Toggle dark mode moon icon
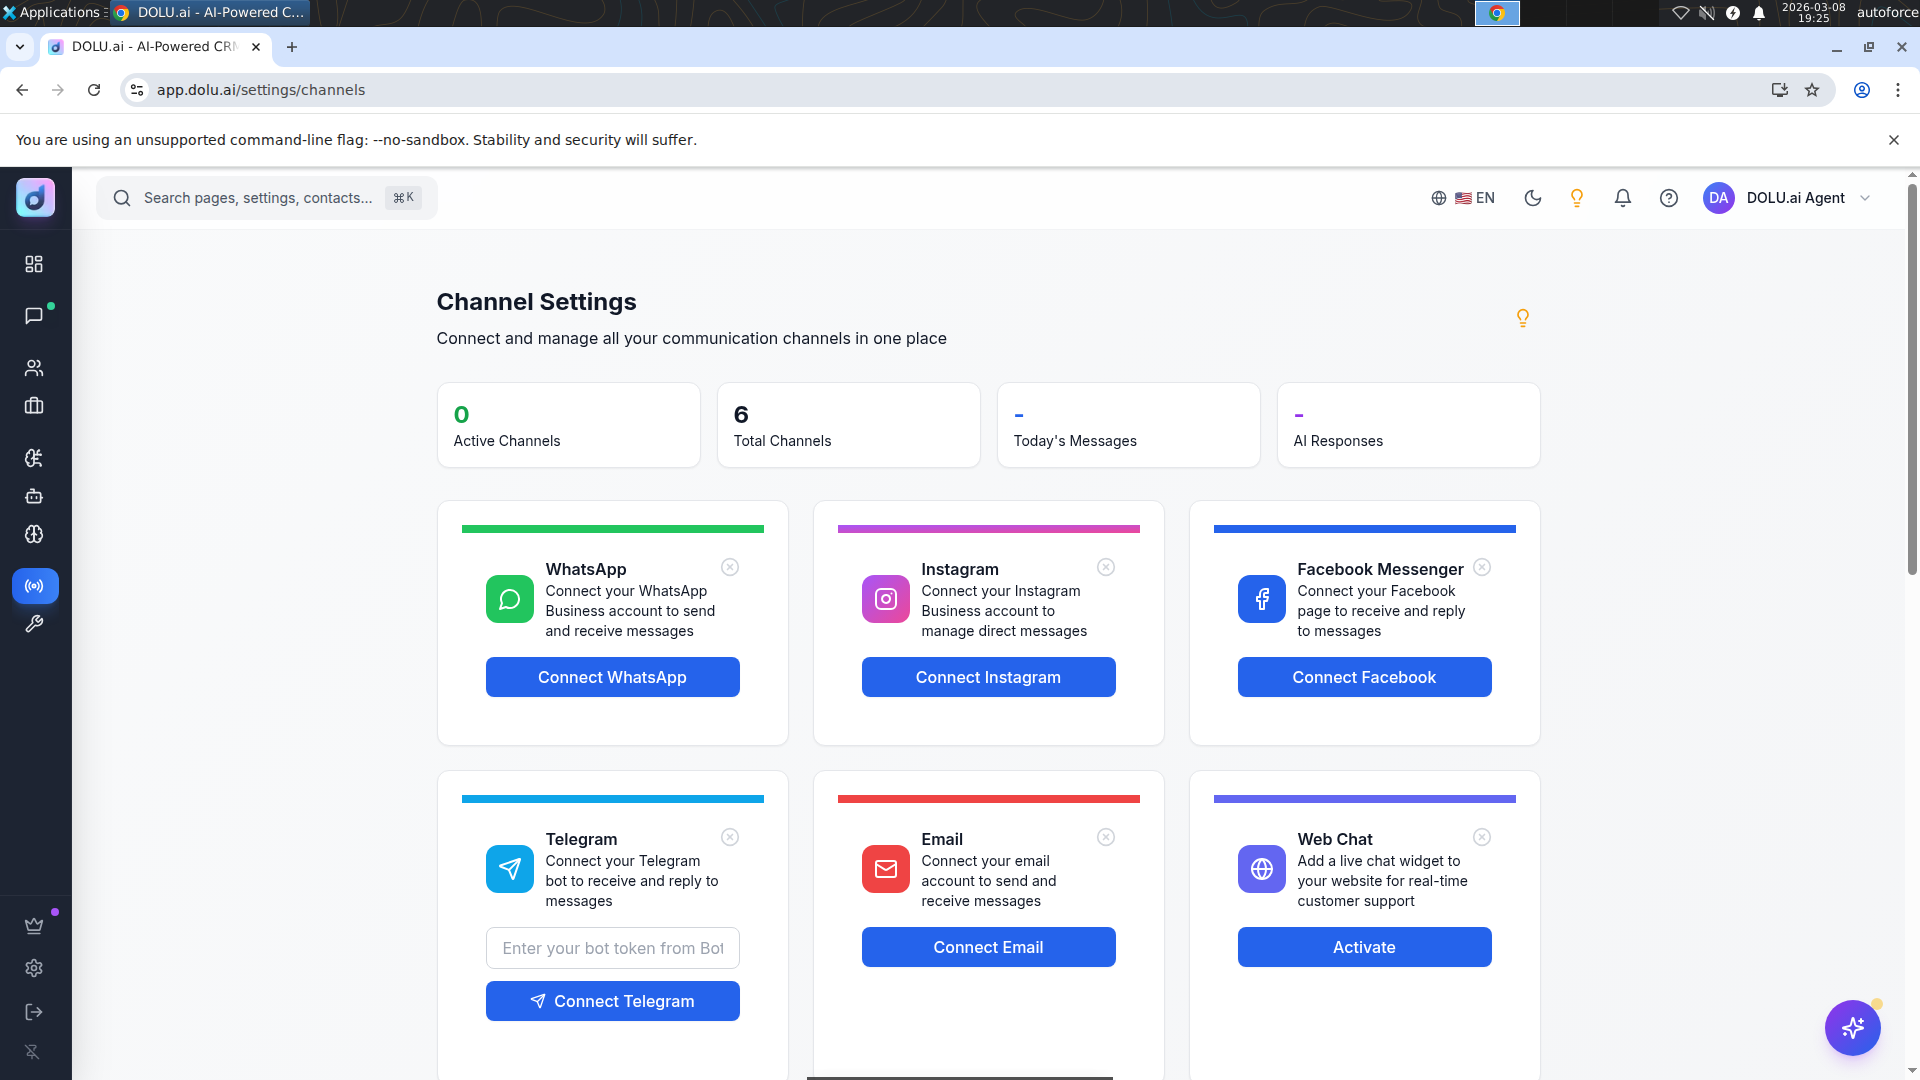This screenshot has width=1920, height=1080. point(1533,198)
